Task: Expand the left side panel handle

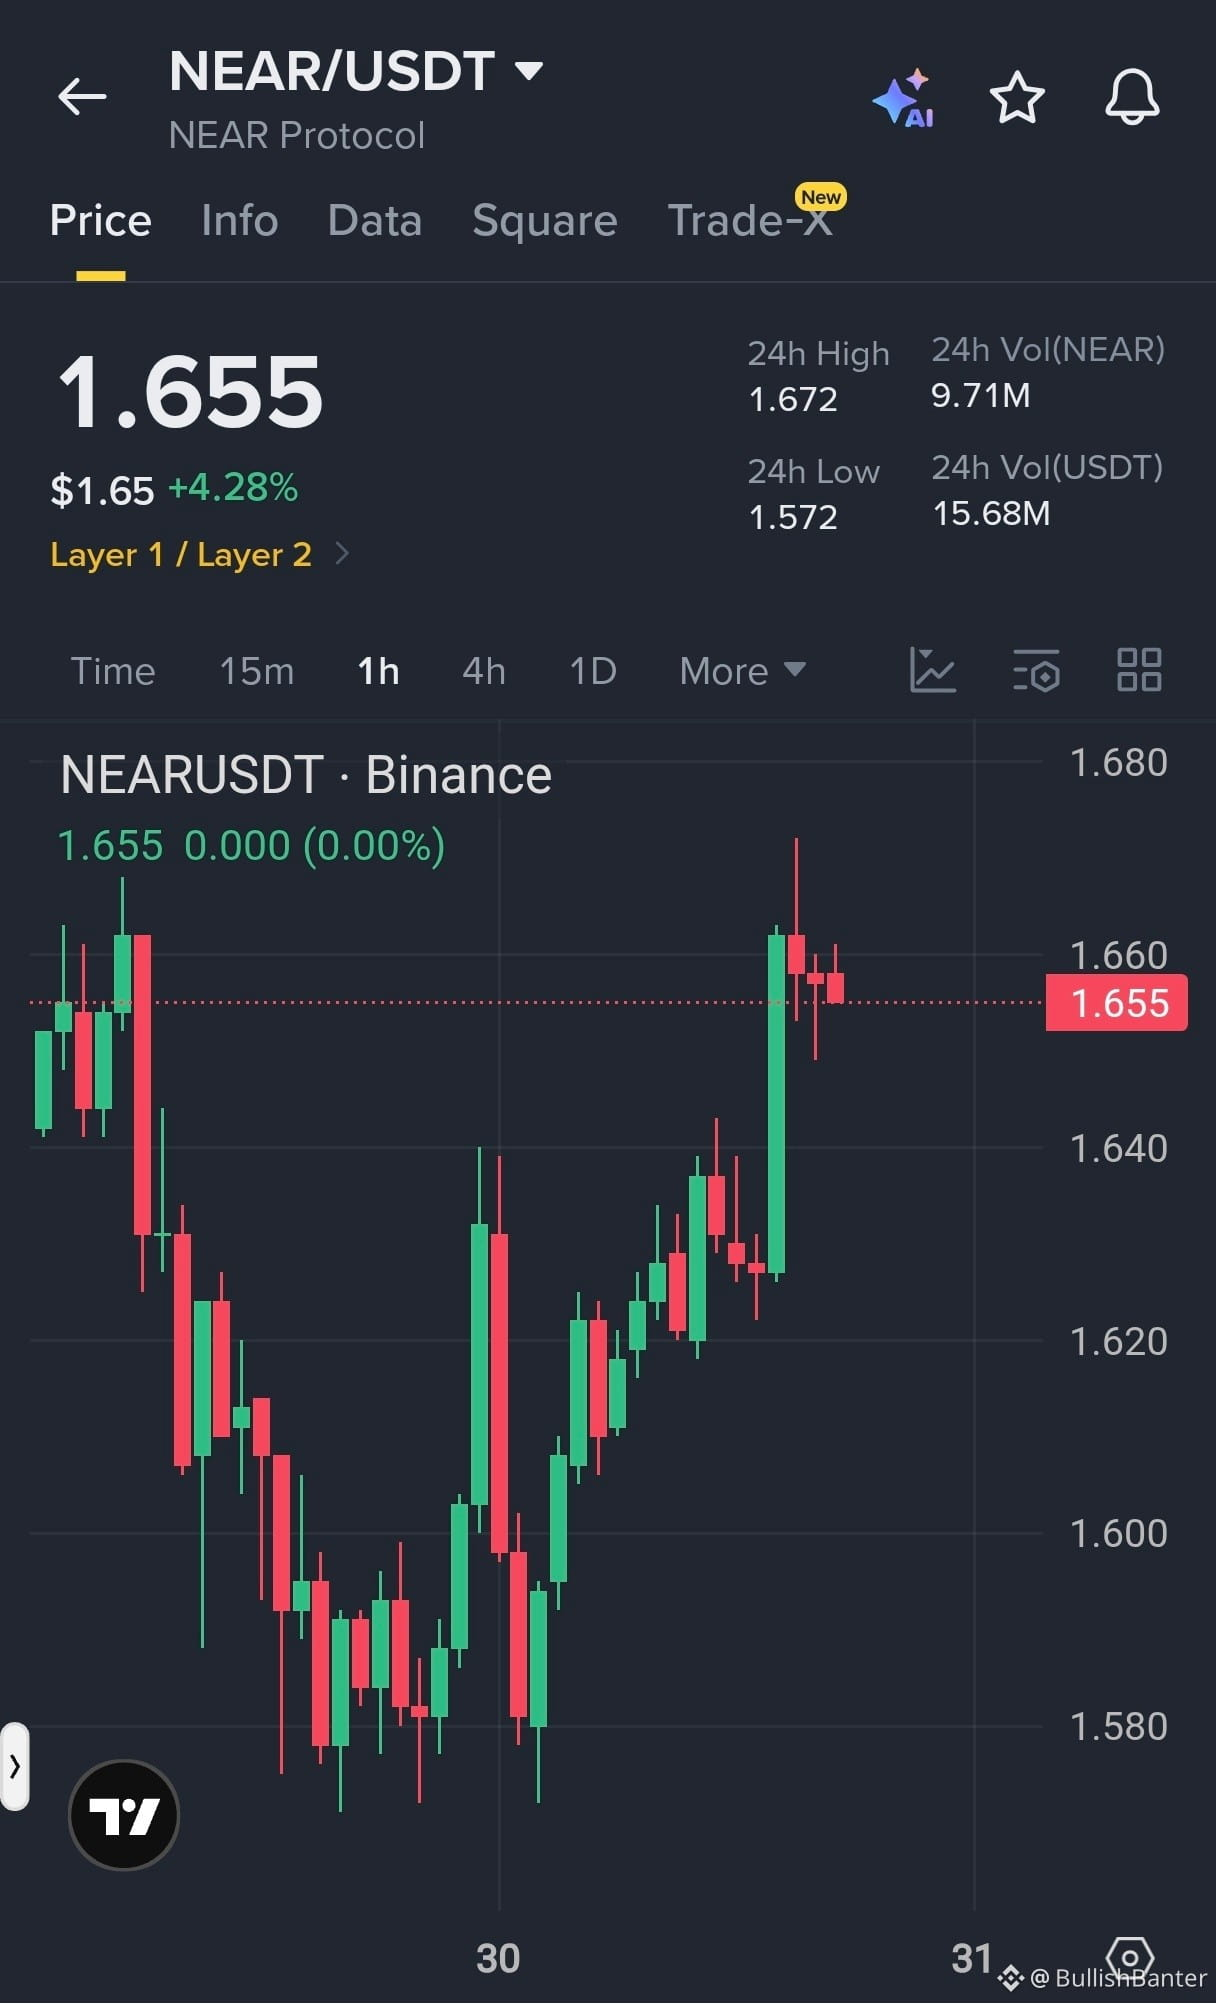Action: click(15, 1766)
